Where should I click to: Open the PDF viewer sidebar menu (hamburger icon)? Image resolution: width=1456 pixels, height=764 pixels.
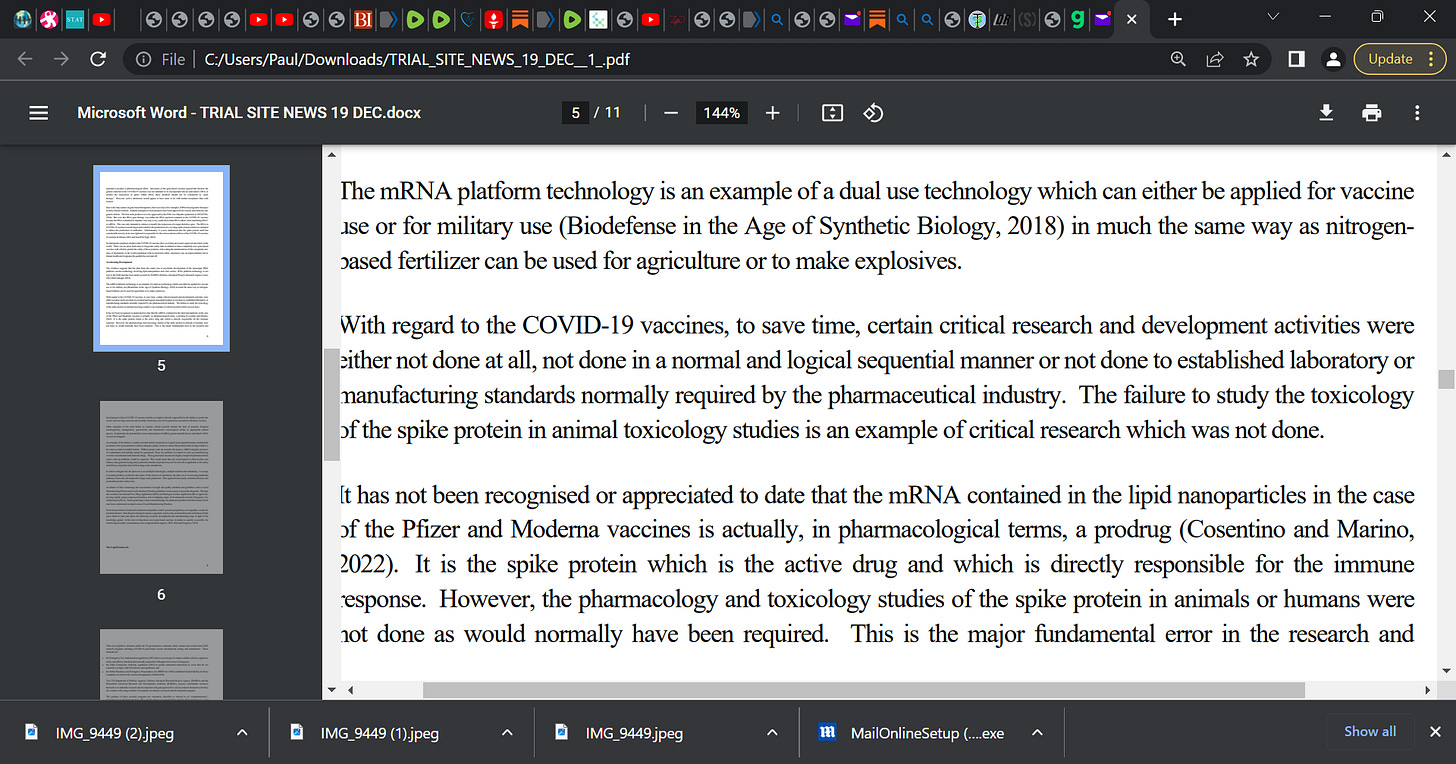(39, 113)
